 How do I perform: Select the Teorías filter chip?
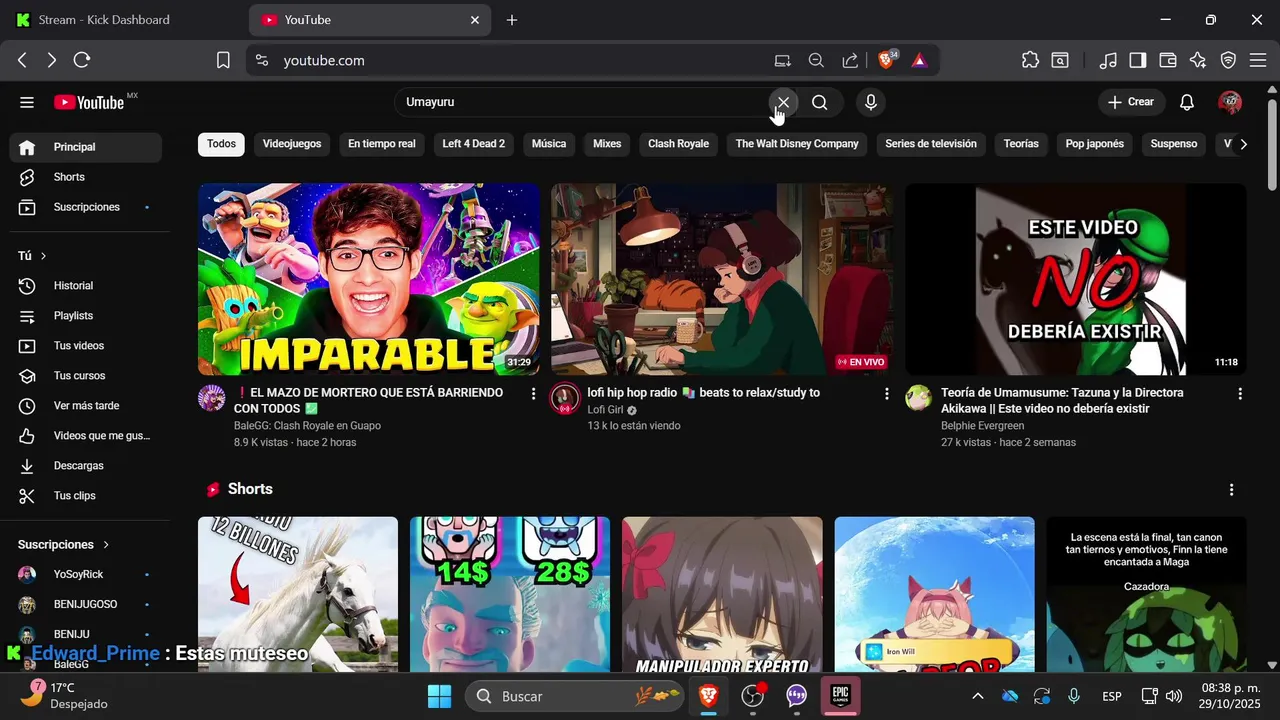(1021, 144)
